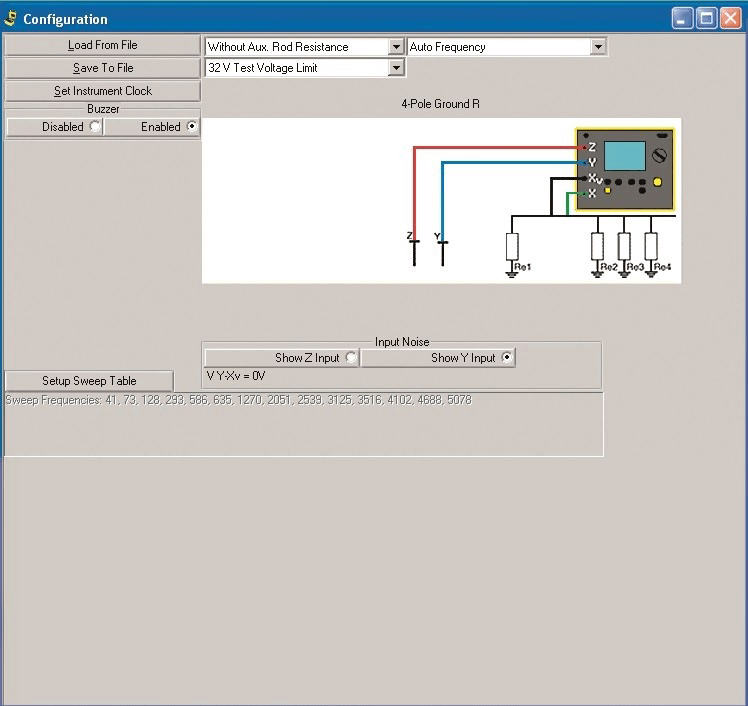The height and width of the screenshot is (706, 748).
Task: Click the Configuration app icon in title bar
Action: coord(11,19)
